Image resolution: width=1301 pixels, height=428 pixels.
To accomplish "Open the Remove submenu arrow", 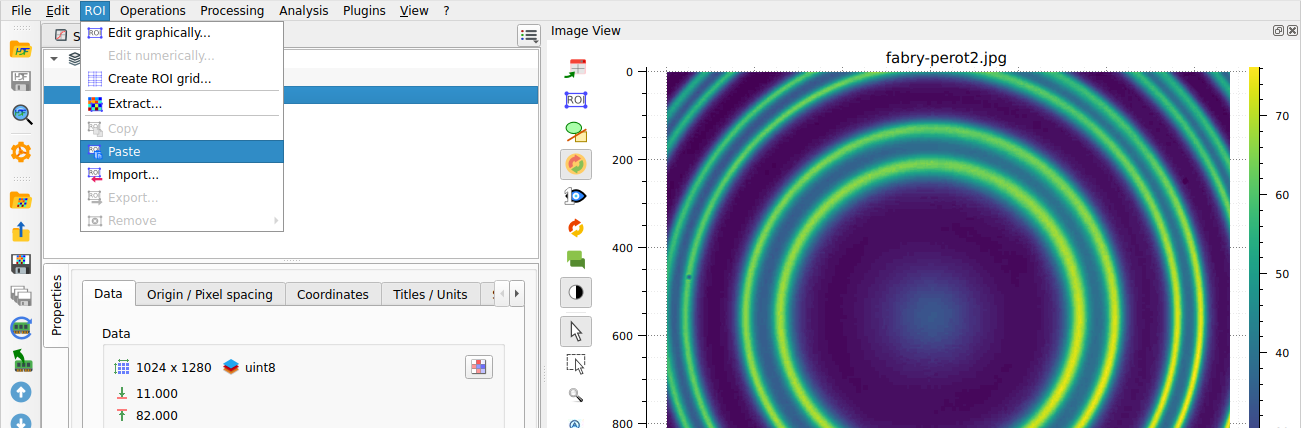I will [x=275, y=221].
